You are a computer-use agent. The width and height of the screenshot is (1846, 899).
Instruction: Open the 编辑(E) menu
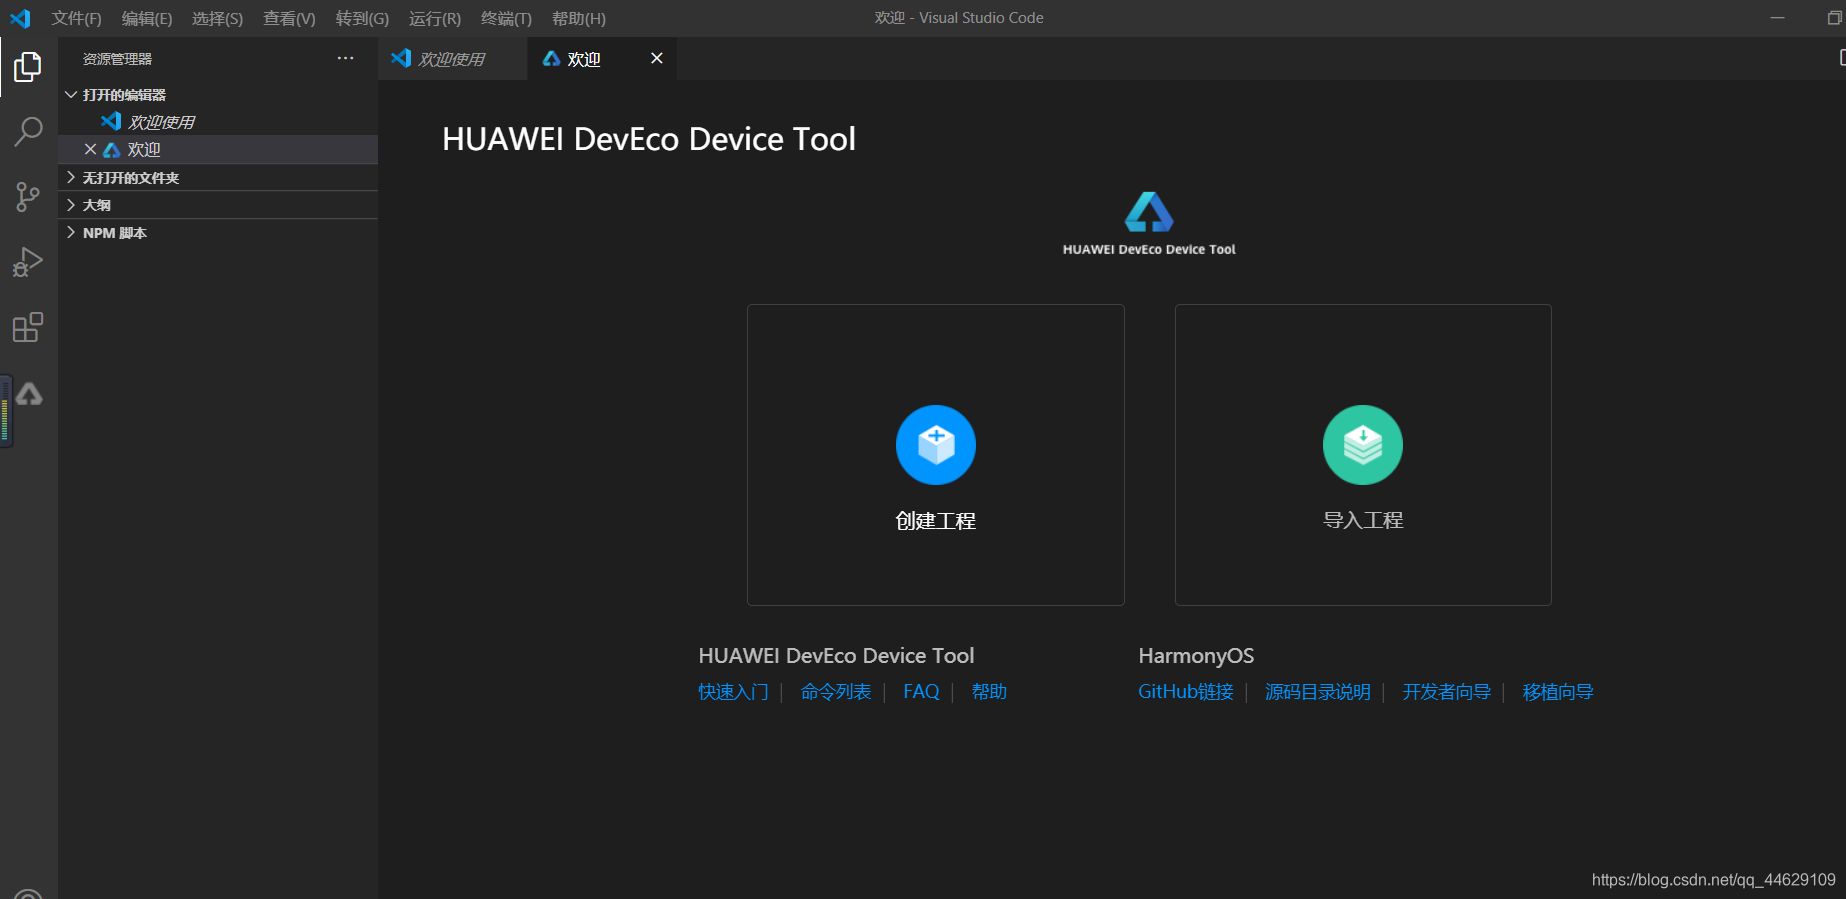click(x=147, y=18)
